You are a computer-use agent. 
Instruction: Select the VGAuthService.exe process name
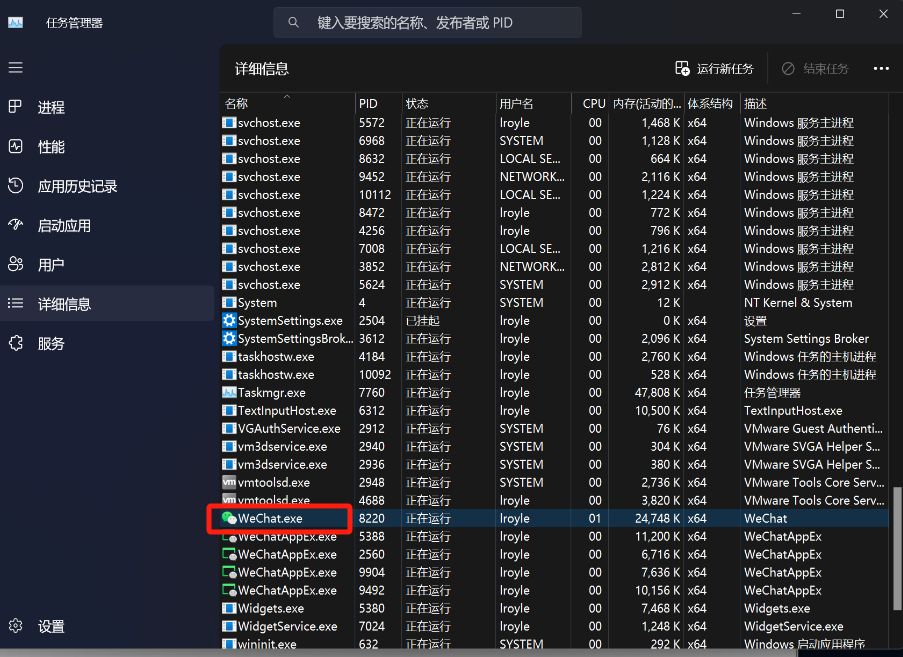tap(289, 428)
